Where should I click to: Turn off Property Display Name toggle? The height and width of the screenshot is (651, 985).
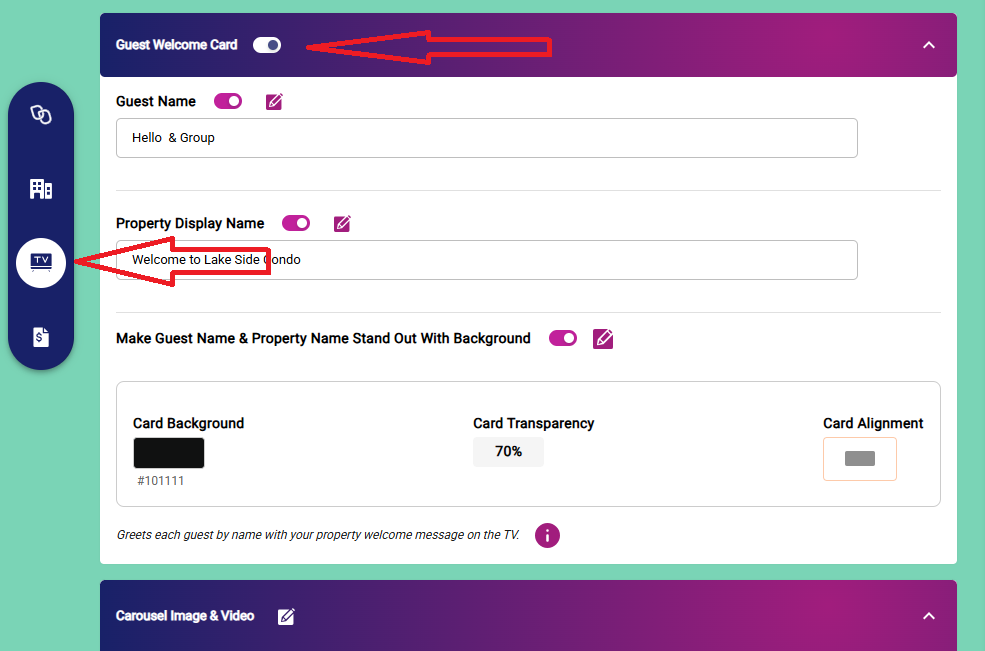[x=296, y=223]
